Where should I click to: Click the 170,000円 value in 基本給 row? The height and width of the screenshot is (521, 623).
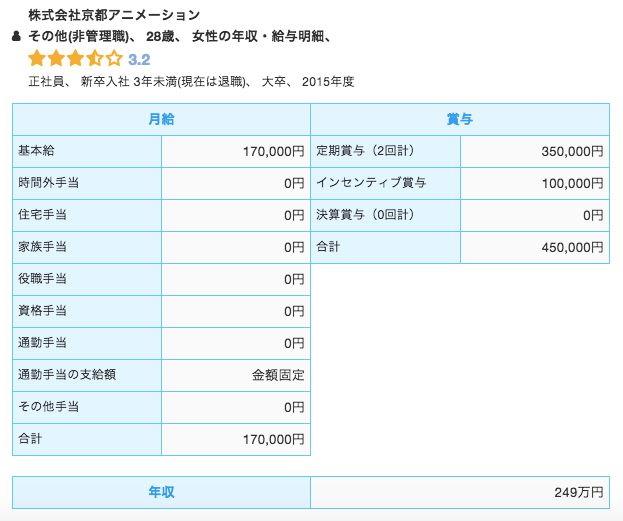(274, 151)
